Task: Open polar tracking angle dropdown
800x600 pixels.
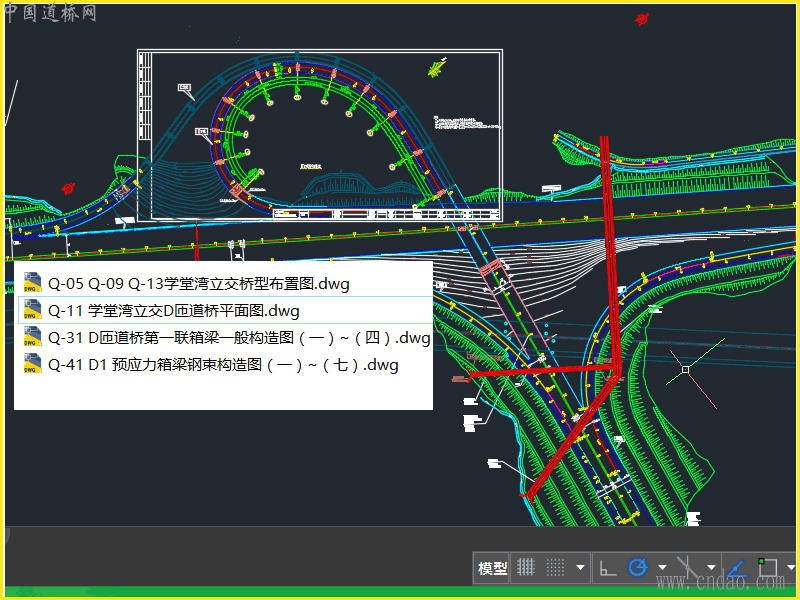Action: (662, 567)
